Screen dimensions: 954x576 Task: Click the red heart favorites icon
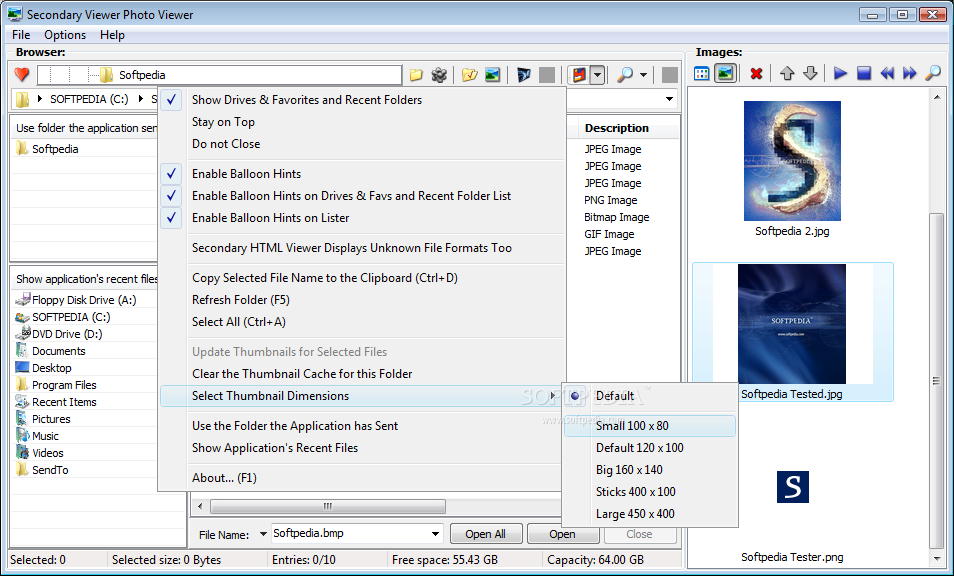(x=22, y=75)
